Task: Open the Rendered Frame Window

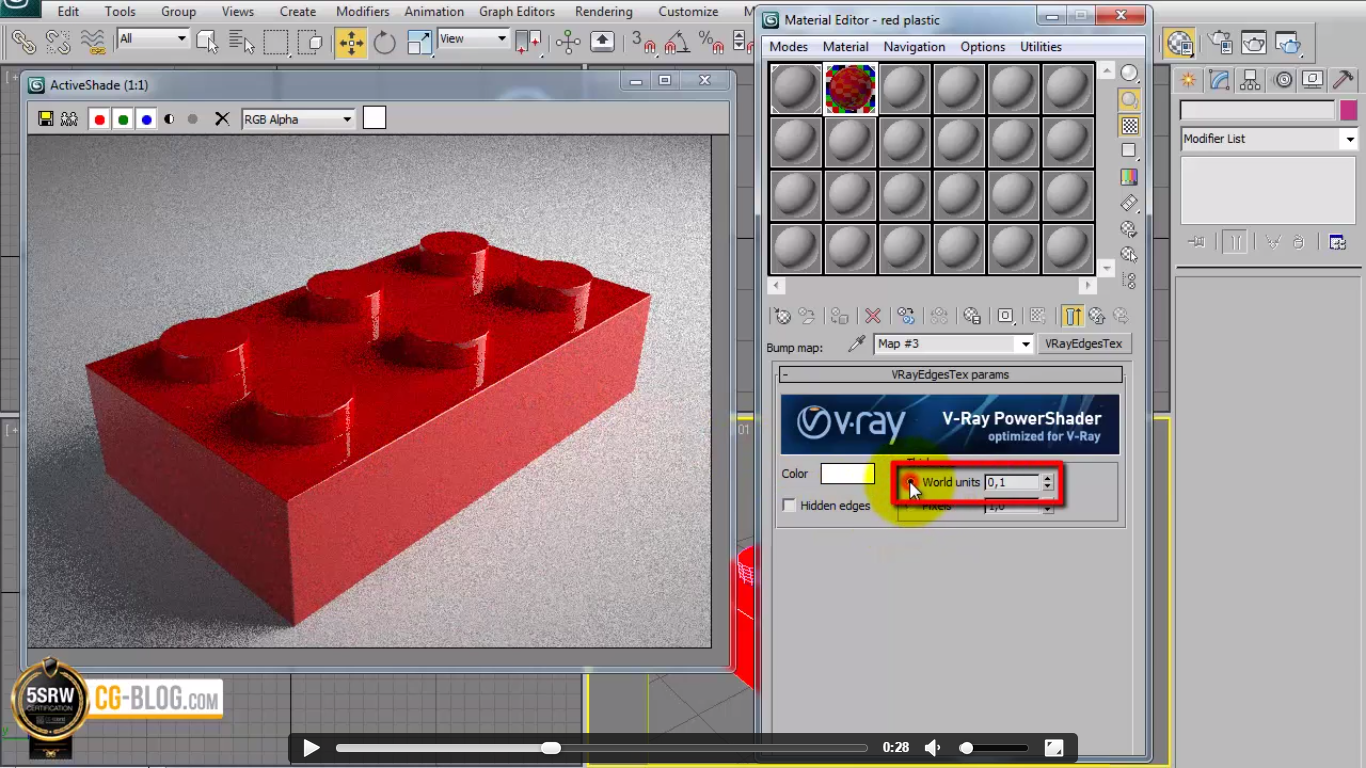Action: coord(1254,42)
